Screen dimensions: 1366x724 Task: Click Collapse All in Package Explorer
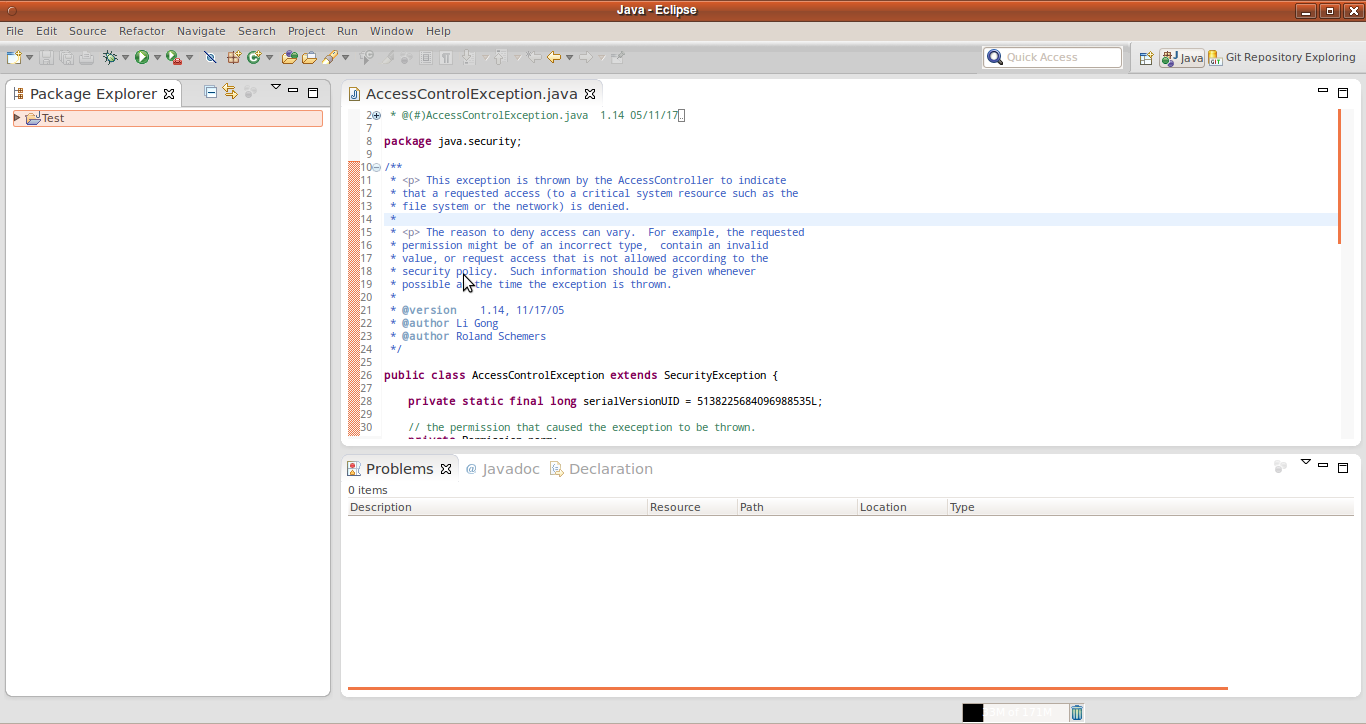[211, 92]
